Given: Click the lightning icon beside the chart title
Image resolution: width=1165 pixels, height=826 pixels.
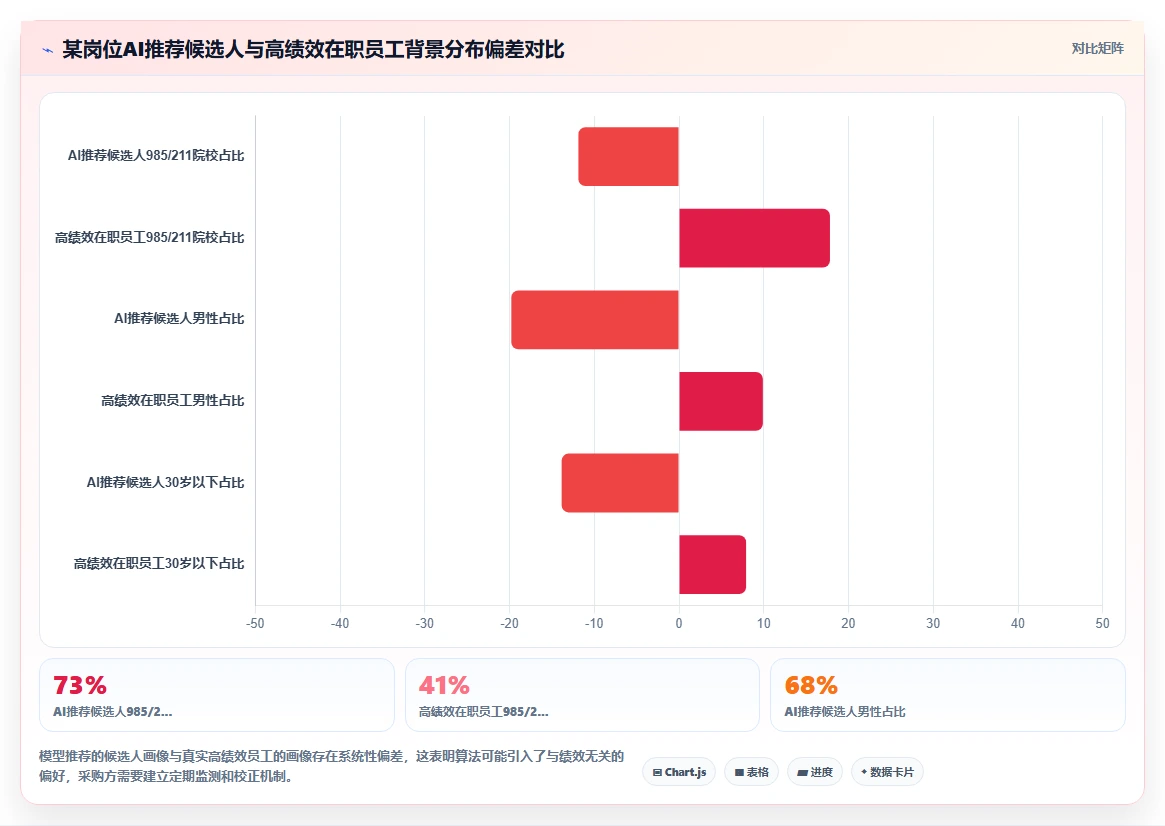Looking at the screenshot, I should [48, 51].
